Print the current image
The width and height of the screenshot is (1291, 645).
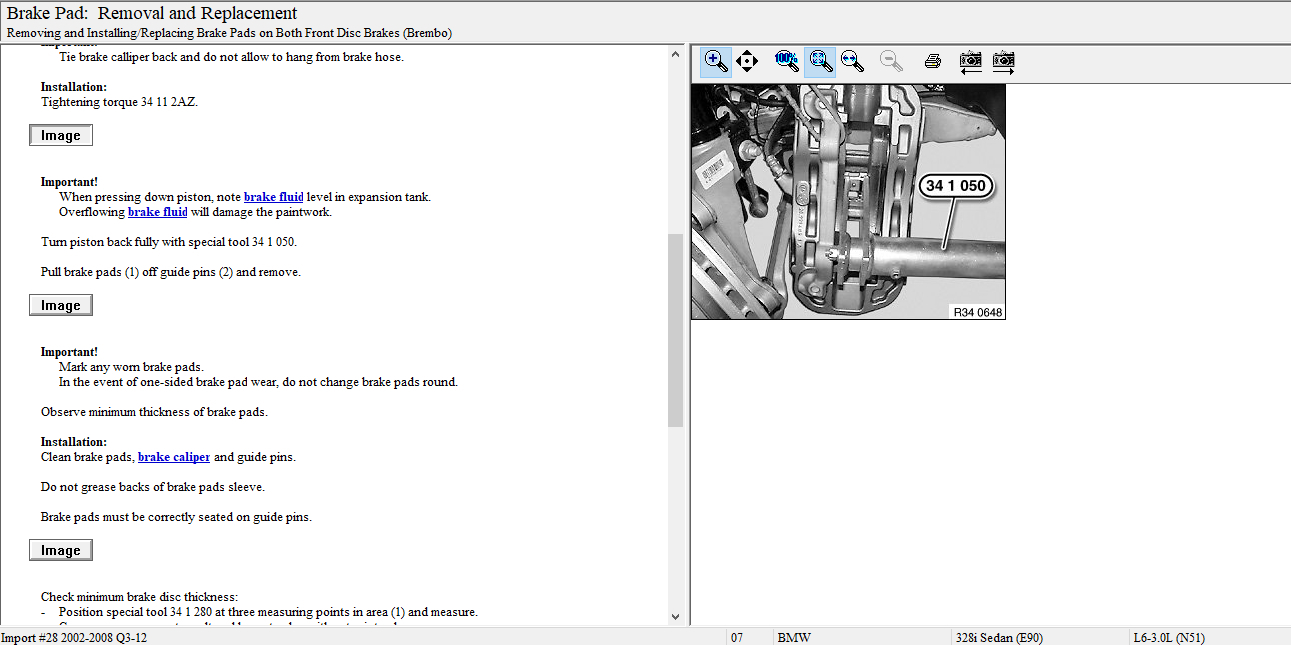tap(932, 61)
